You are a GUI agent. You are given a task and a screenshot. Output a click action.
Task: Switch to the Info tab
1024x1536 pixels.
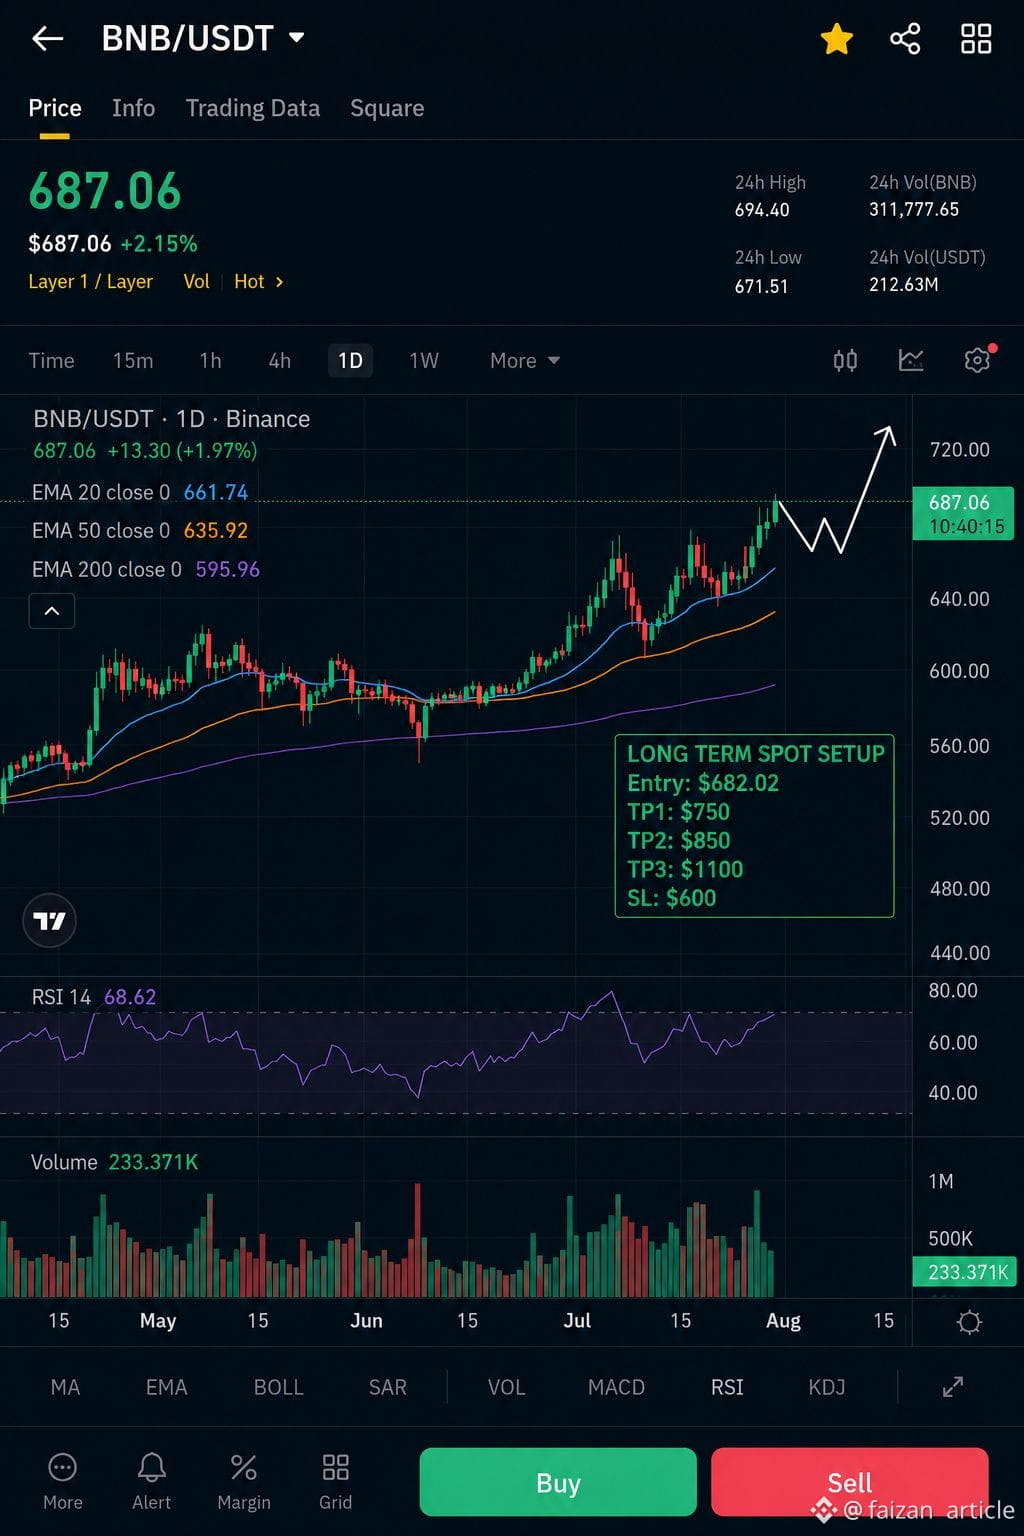[133, 108]
